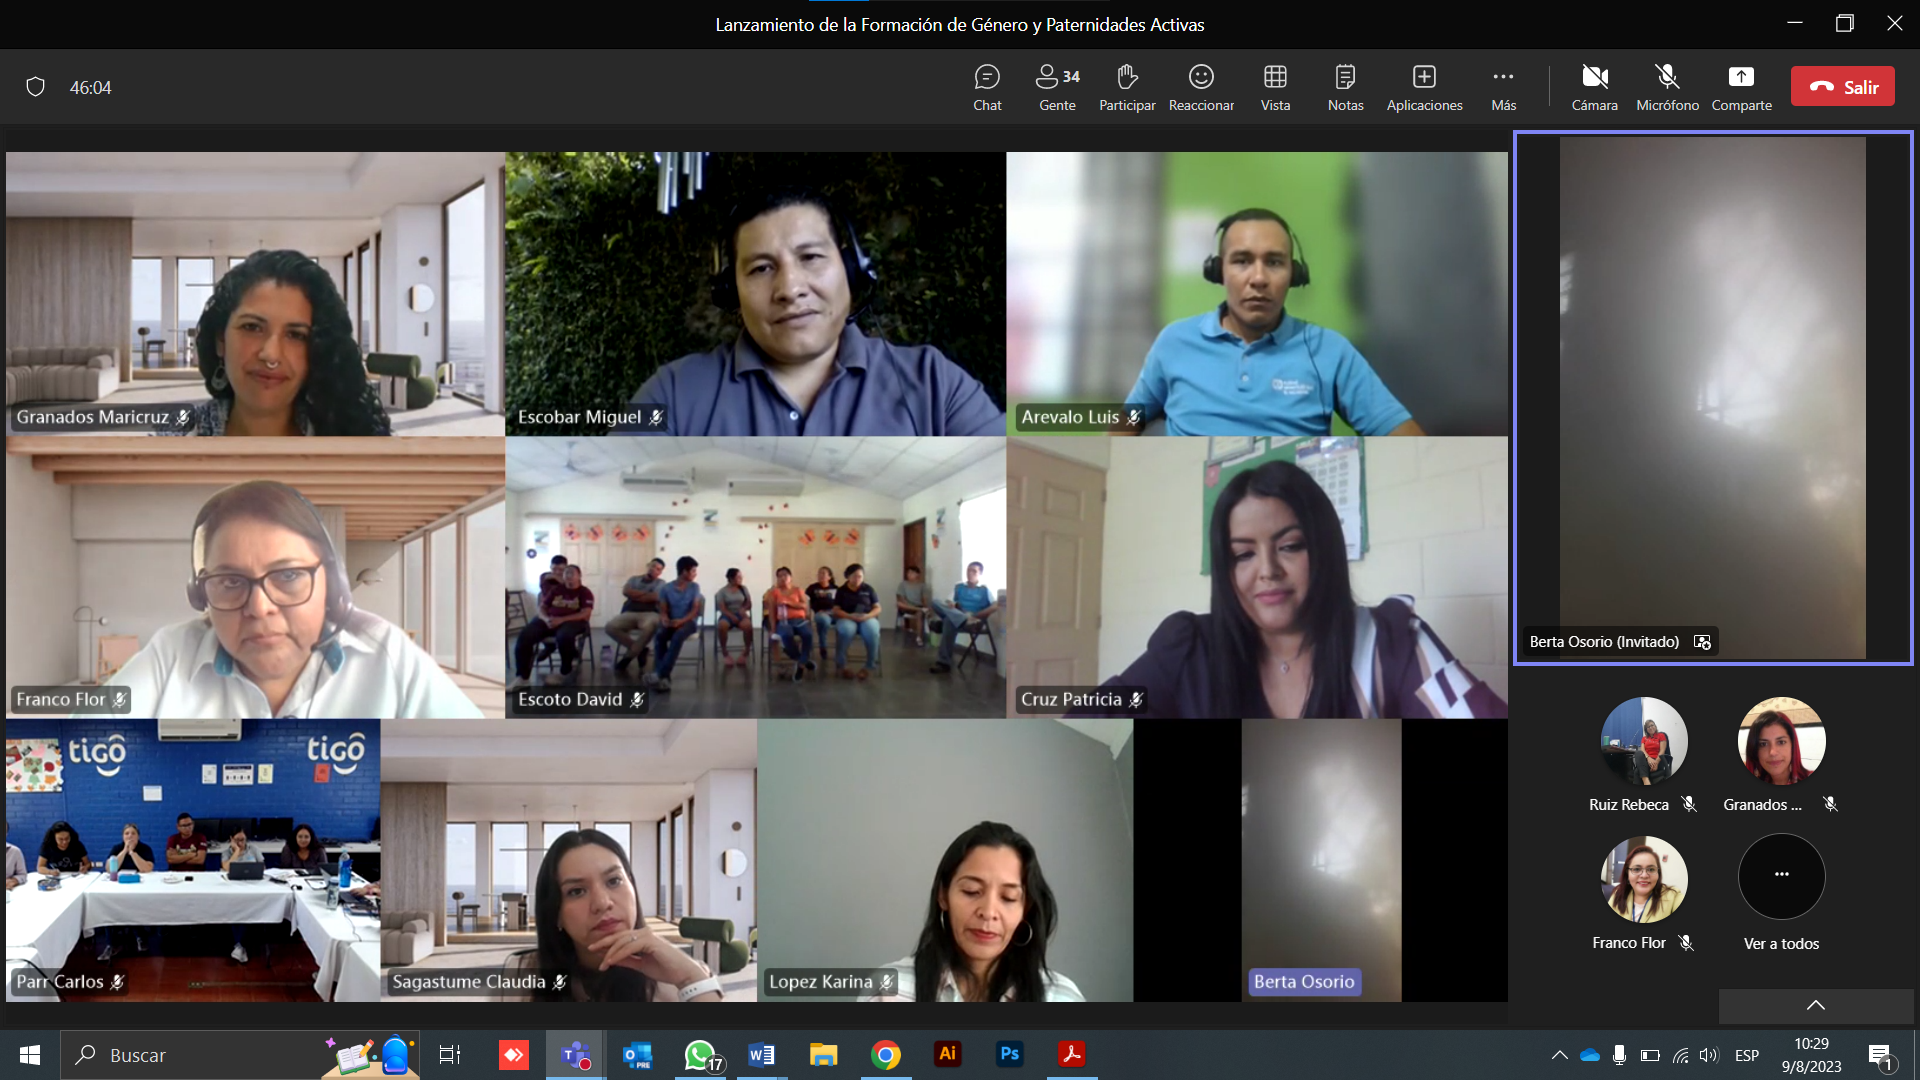Screen dimensions: 1920x1080
Task: Open the Reaccionar emoji menu
Action: point(1201,87)
